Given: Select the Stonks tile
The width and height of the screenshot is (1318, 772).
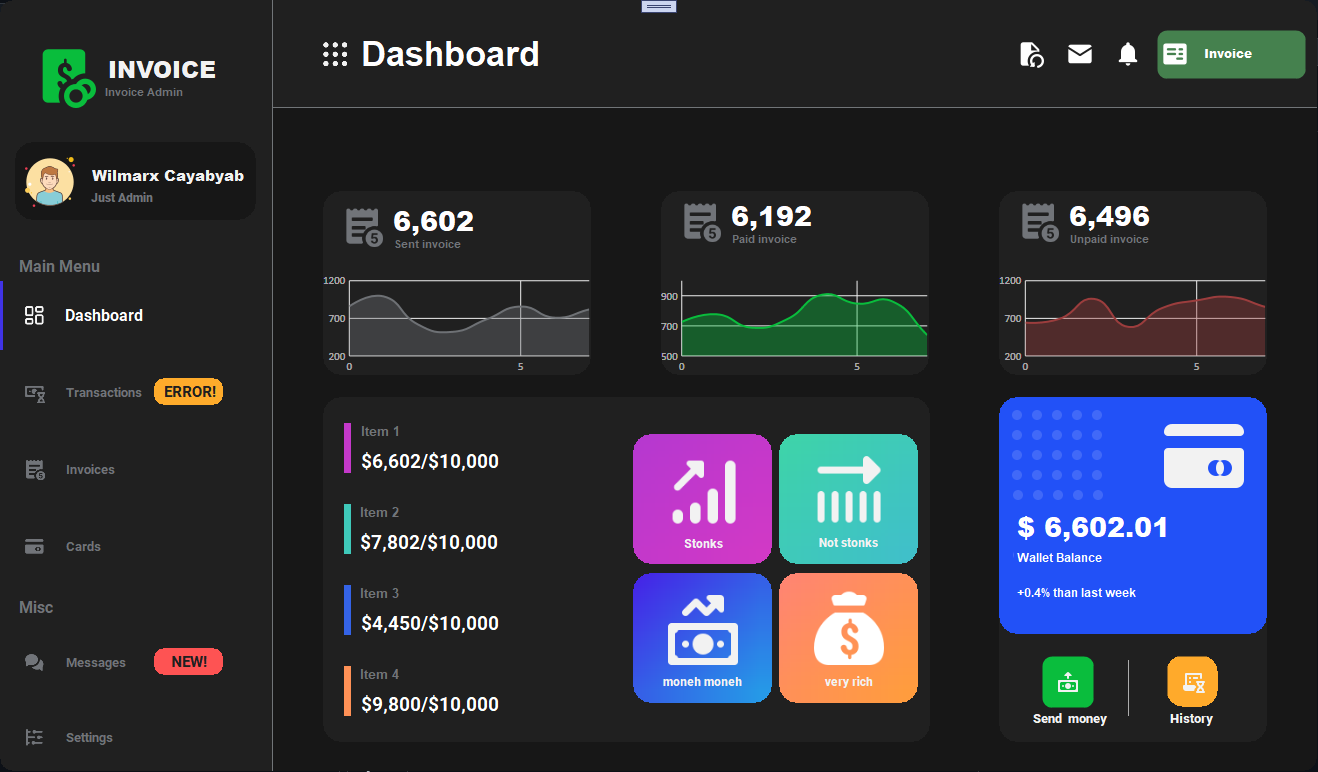Looking at the screenshot, I should coord(702,498).
